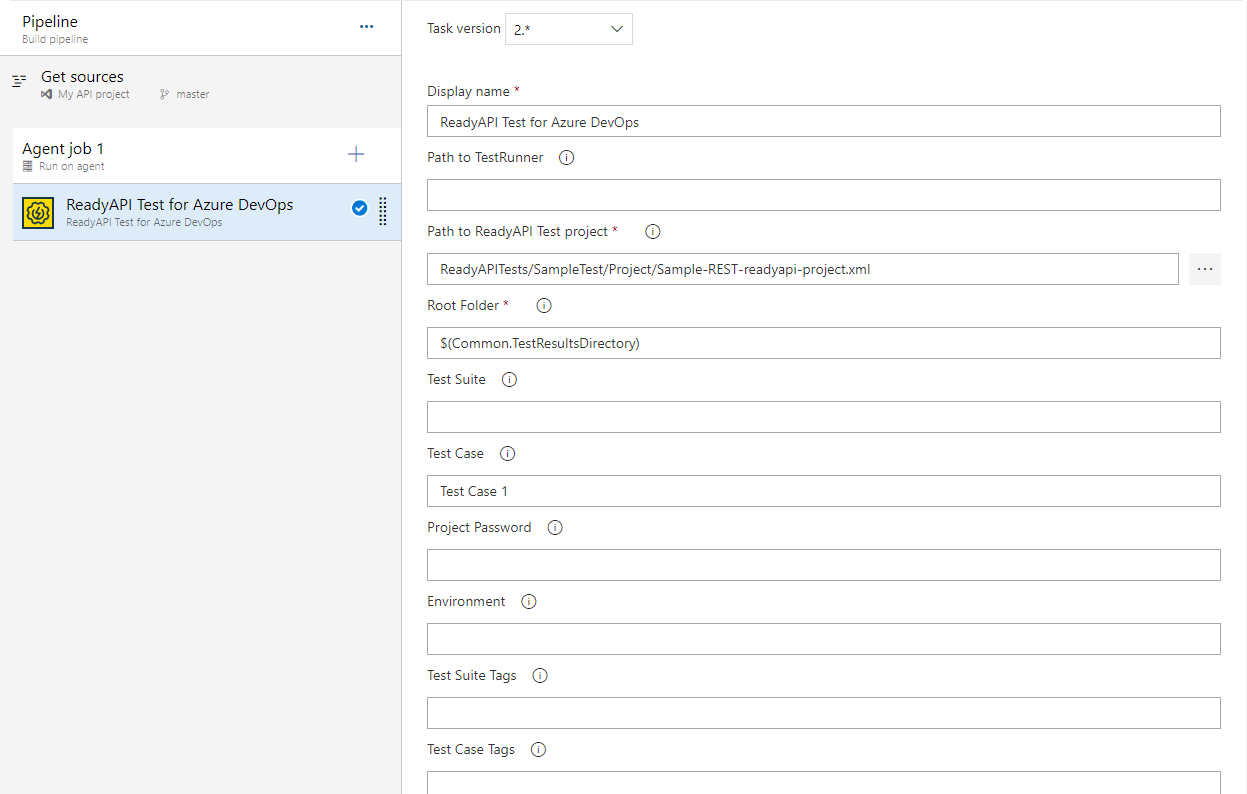The image size is (1247, 794).
Task: Show info for Test Suite Tags
Action: [540, 676]
